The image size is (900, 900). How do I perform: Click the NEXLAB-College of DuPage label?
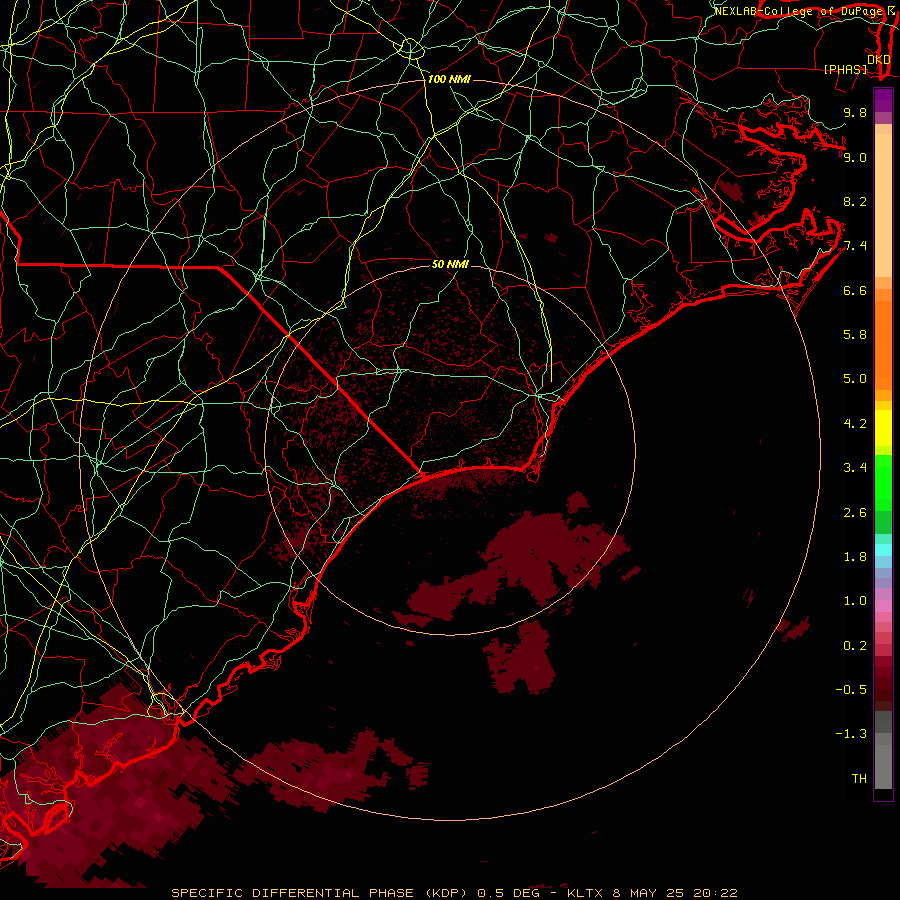point(799,11)
